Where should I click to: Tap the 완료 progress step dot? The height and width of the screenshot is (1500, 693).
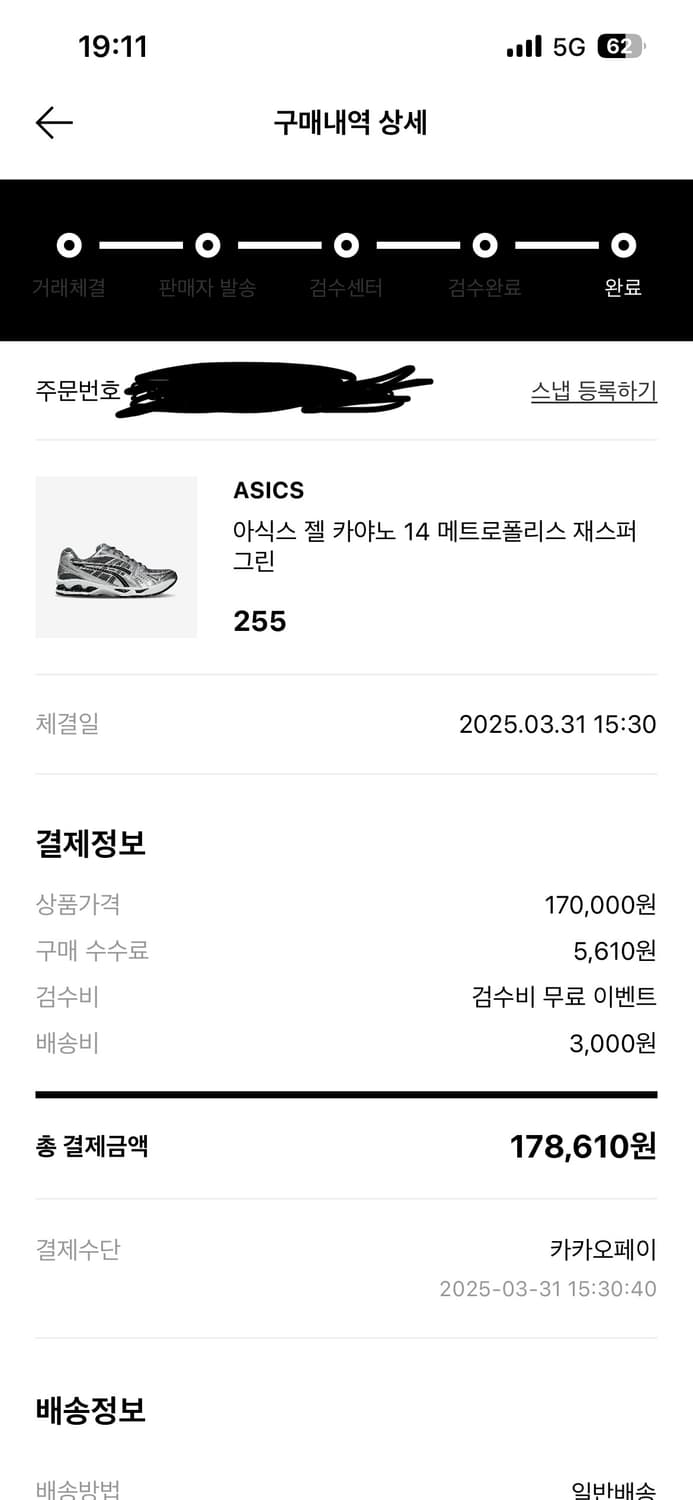click(x=623, y=245)
